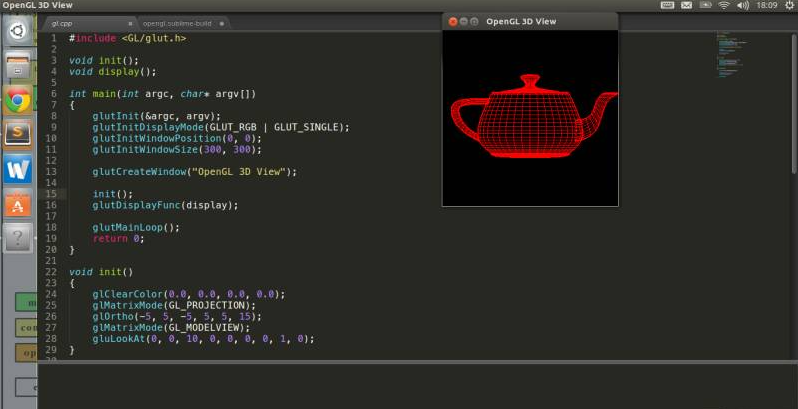Close the gl.cpp tab

130,23
